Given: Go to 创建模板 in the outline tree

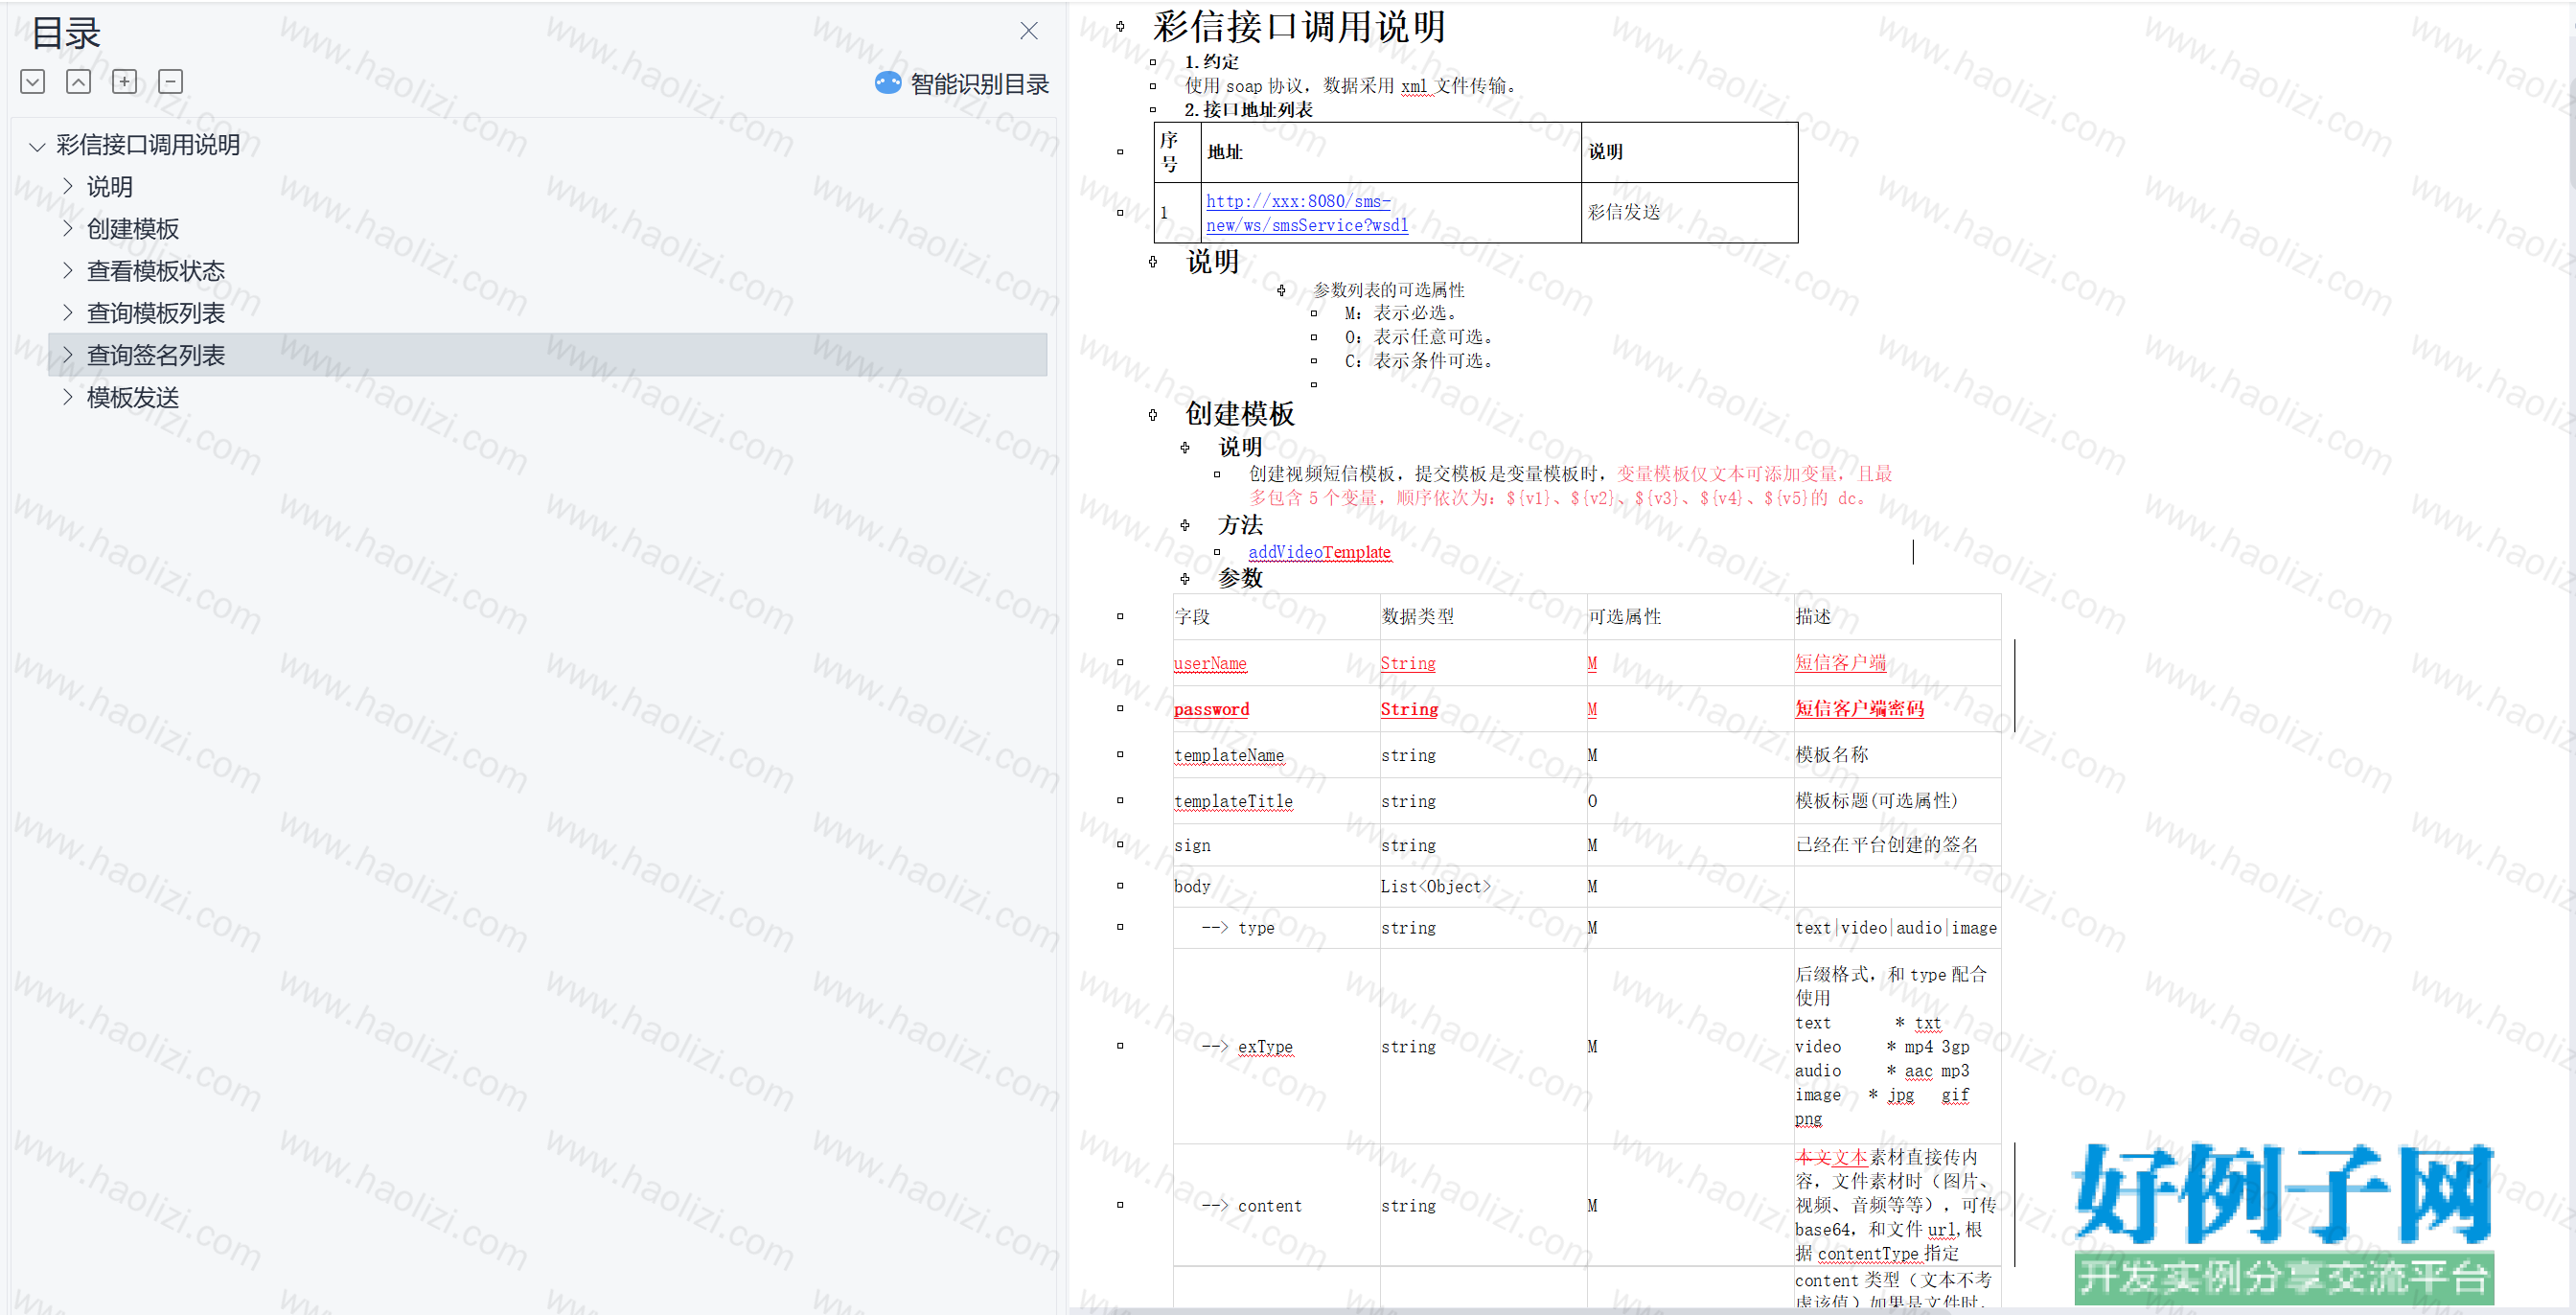Looking at the screenshot, I should click(133, 229).
